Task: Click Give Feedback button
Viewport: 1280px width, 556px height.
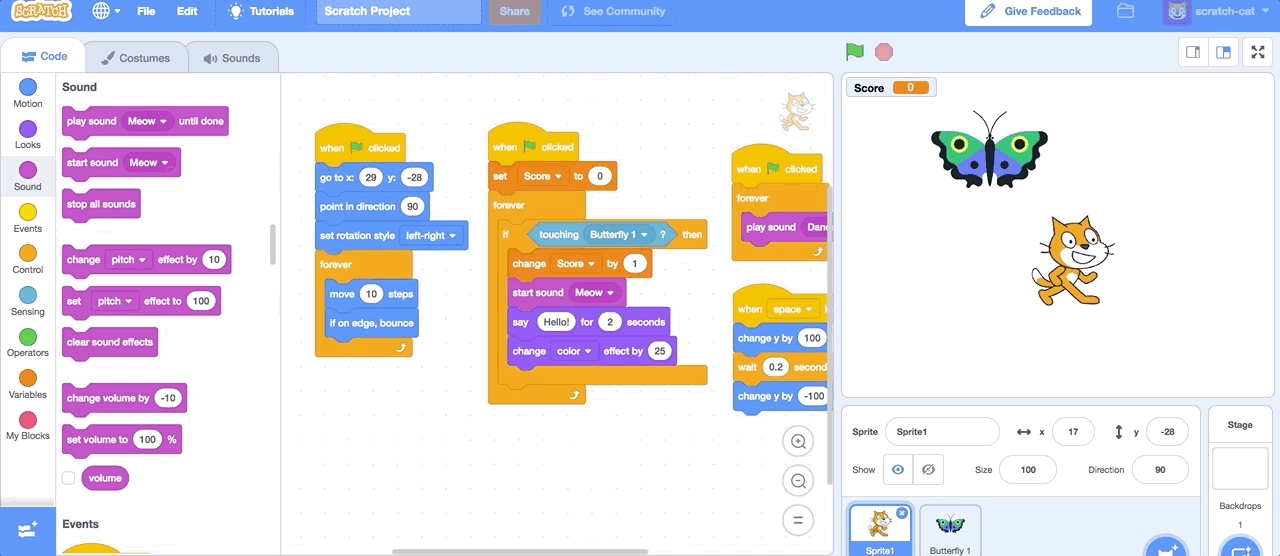Action: click(x=1030, y=11)
